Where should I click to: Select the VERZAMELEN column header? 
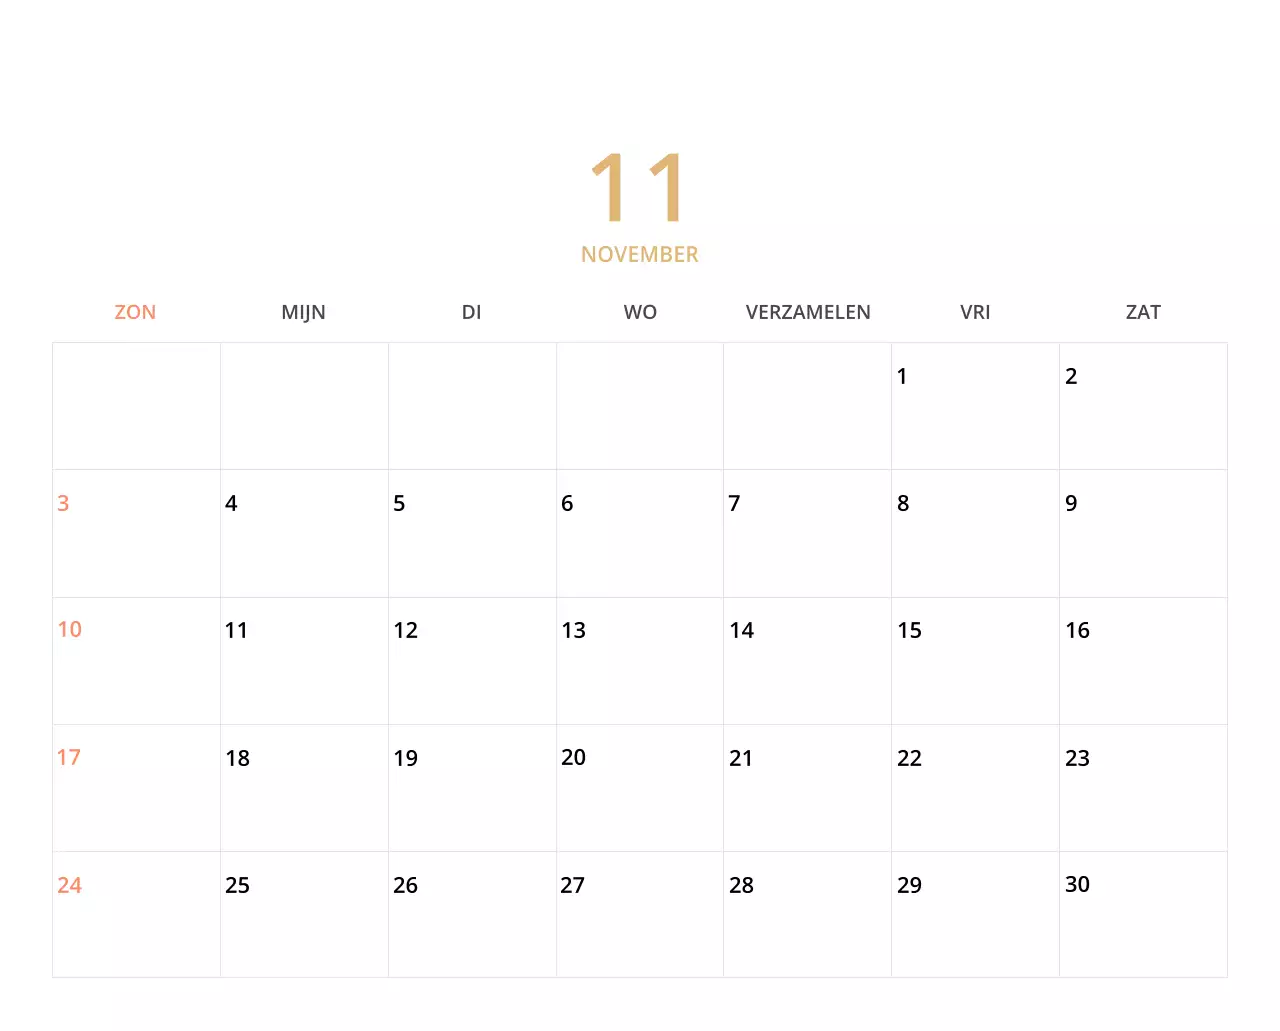coord(808,312)
